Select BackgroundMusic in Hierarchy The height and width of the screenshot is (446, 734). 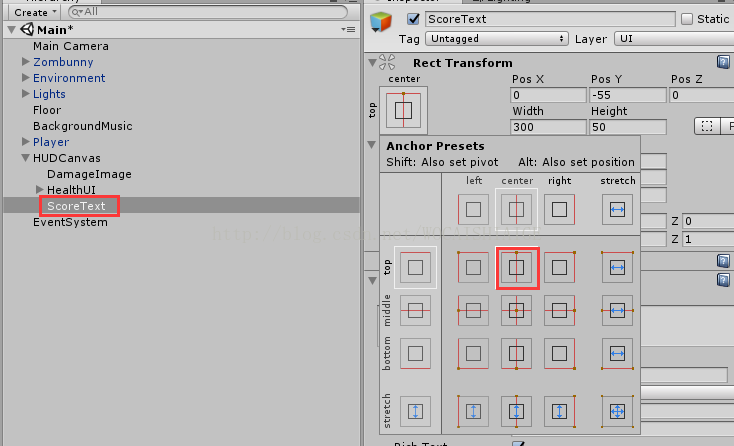[x=82, y=126]
